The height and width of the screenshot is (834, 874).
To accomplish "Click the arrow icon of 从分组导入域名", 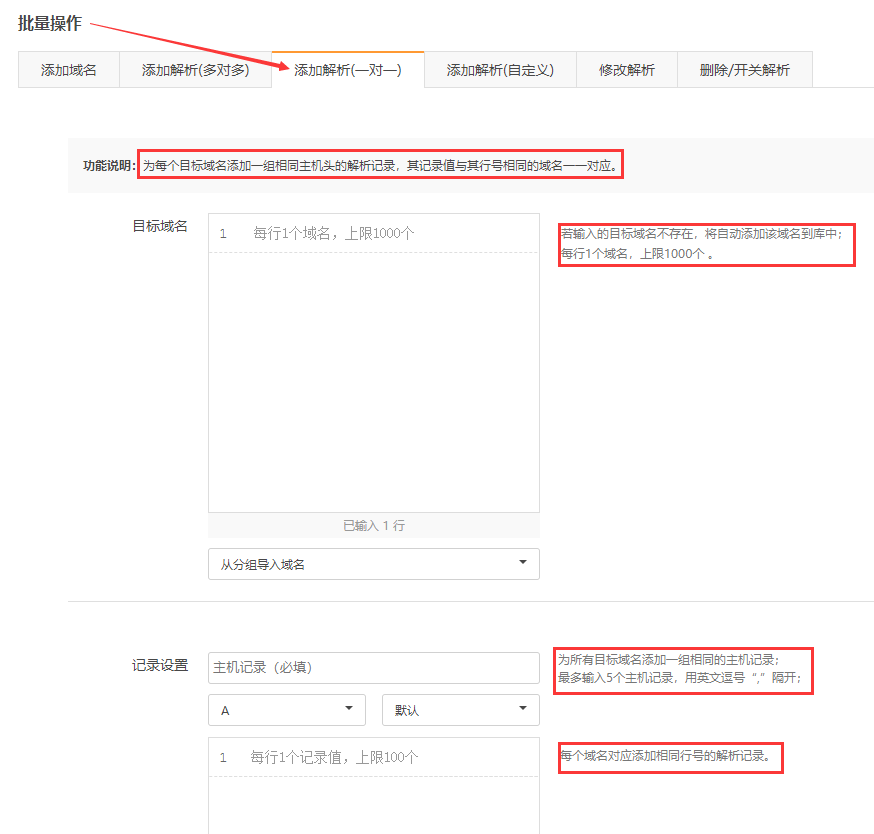I will pyautogui.click(x=522, y=563).
